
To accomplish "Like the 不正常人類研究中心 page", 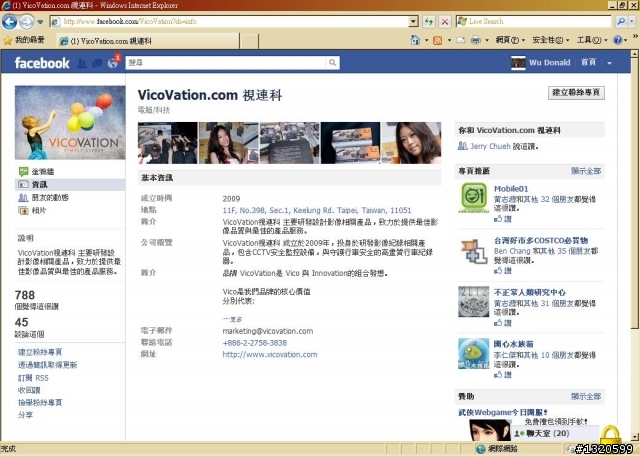I will pyautogui.click(x=502, y=323).
